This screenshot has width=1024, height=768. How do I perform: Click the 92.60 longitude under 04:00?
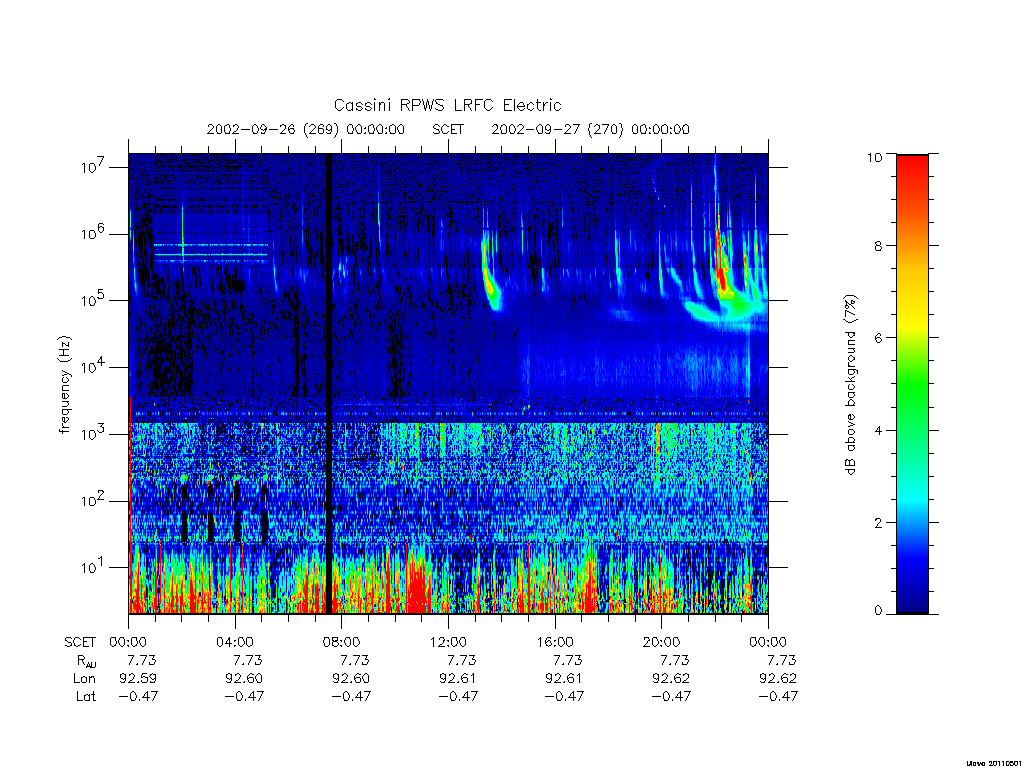point(244,679)
